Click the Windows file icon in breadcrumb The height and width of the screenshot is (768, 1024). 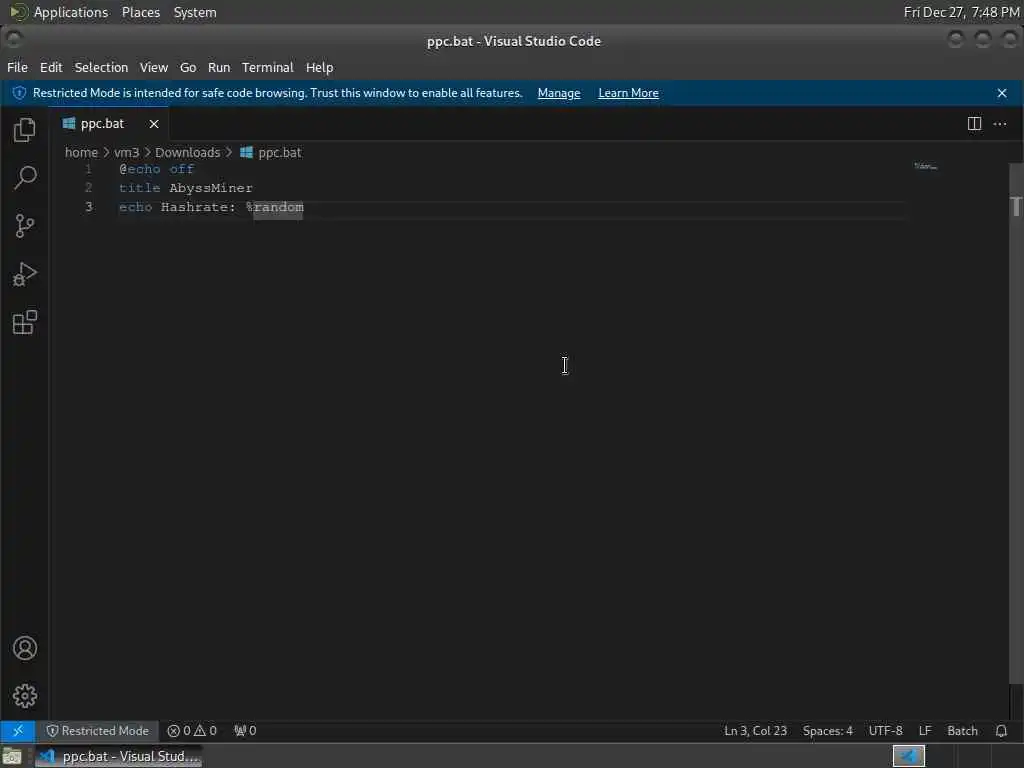pyautogui.click(x=246, y=152)
